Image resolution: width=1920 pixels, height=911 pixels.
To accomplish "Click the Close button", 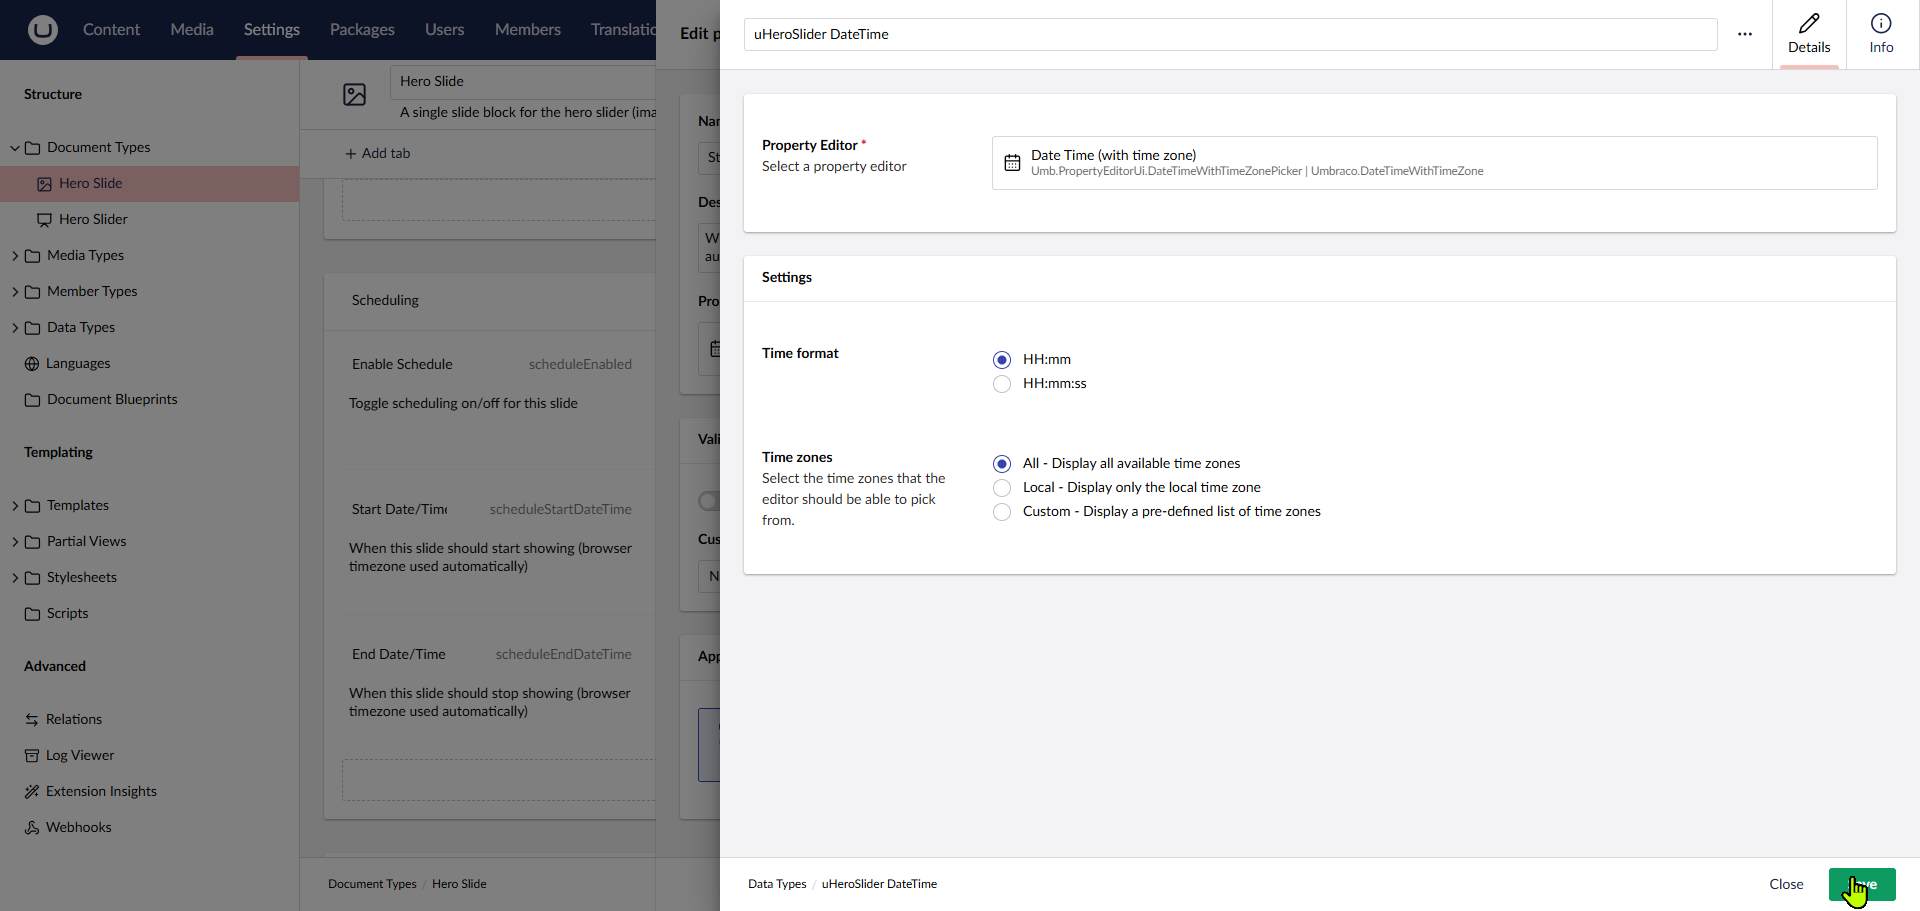I will [x=1785, y=884].
